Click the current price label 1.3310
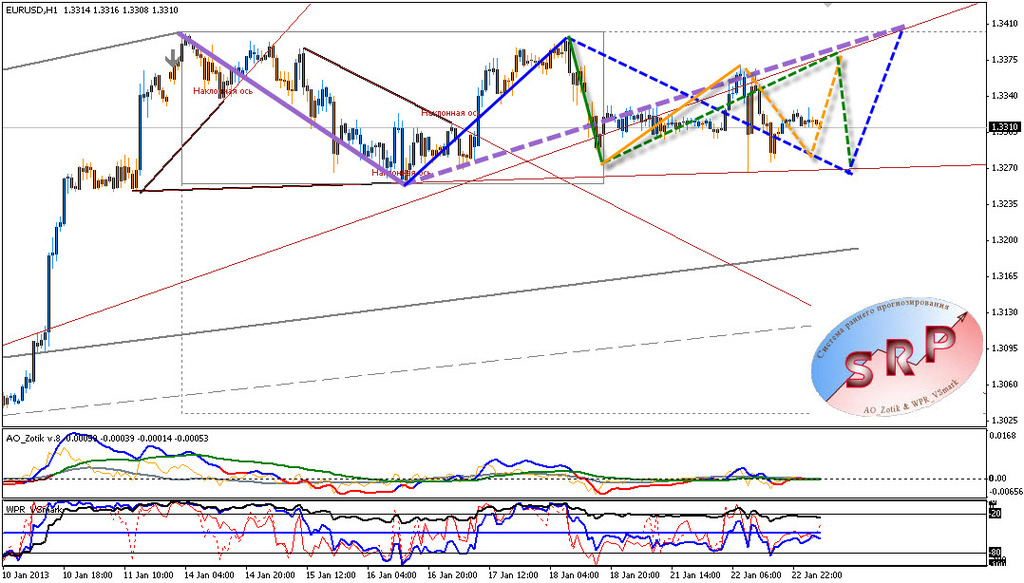 point(1003,127)
